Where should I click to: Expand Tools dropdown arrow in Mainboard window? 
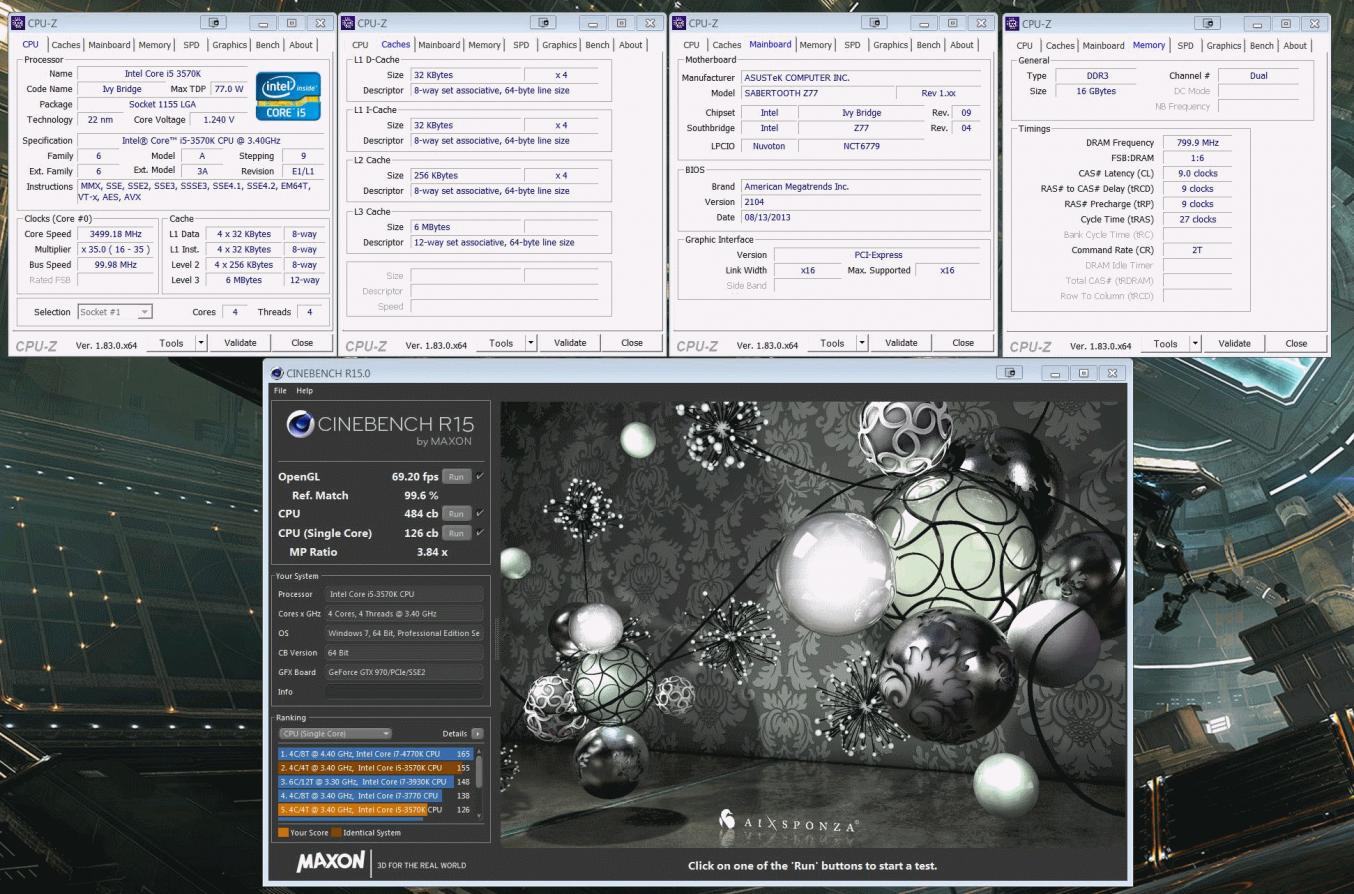(x=862, y=342)
